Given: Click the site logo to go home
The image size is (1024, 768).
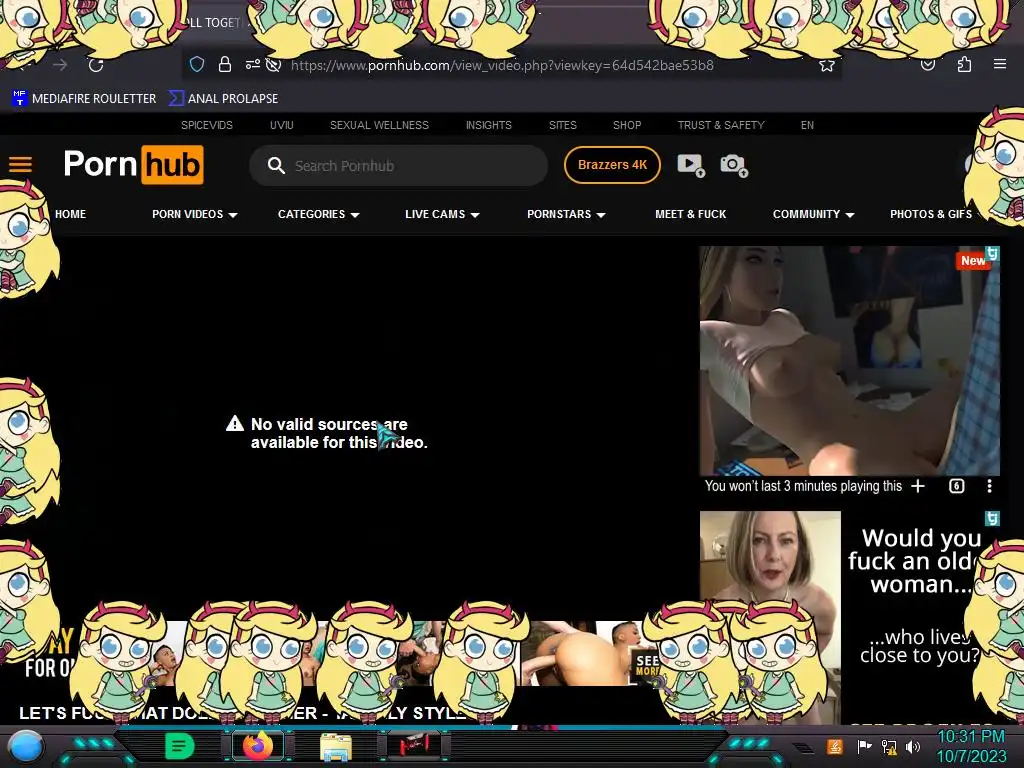Looking at the screenshot, I should point(133,165).
